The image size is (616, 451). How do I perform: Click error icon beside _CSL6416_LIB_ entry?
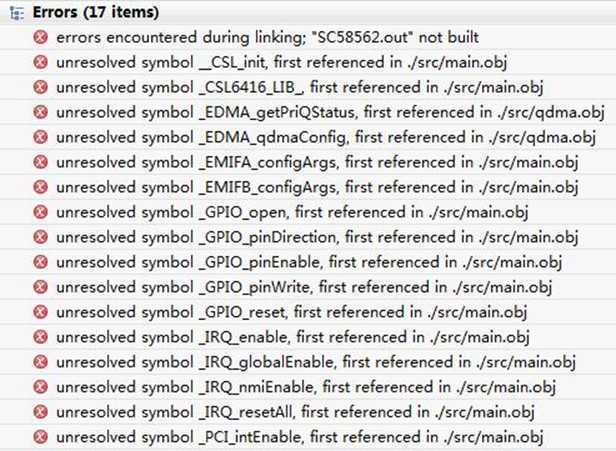(40, 87)
